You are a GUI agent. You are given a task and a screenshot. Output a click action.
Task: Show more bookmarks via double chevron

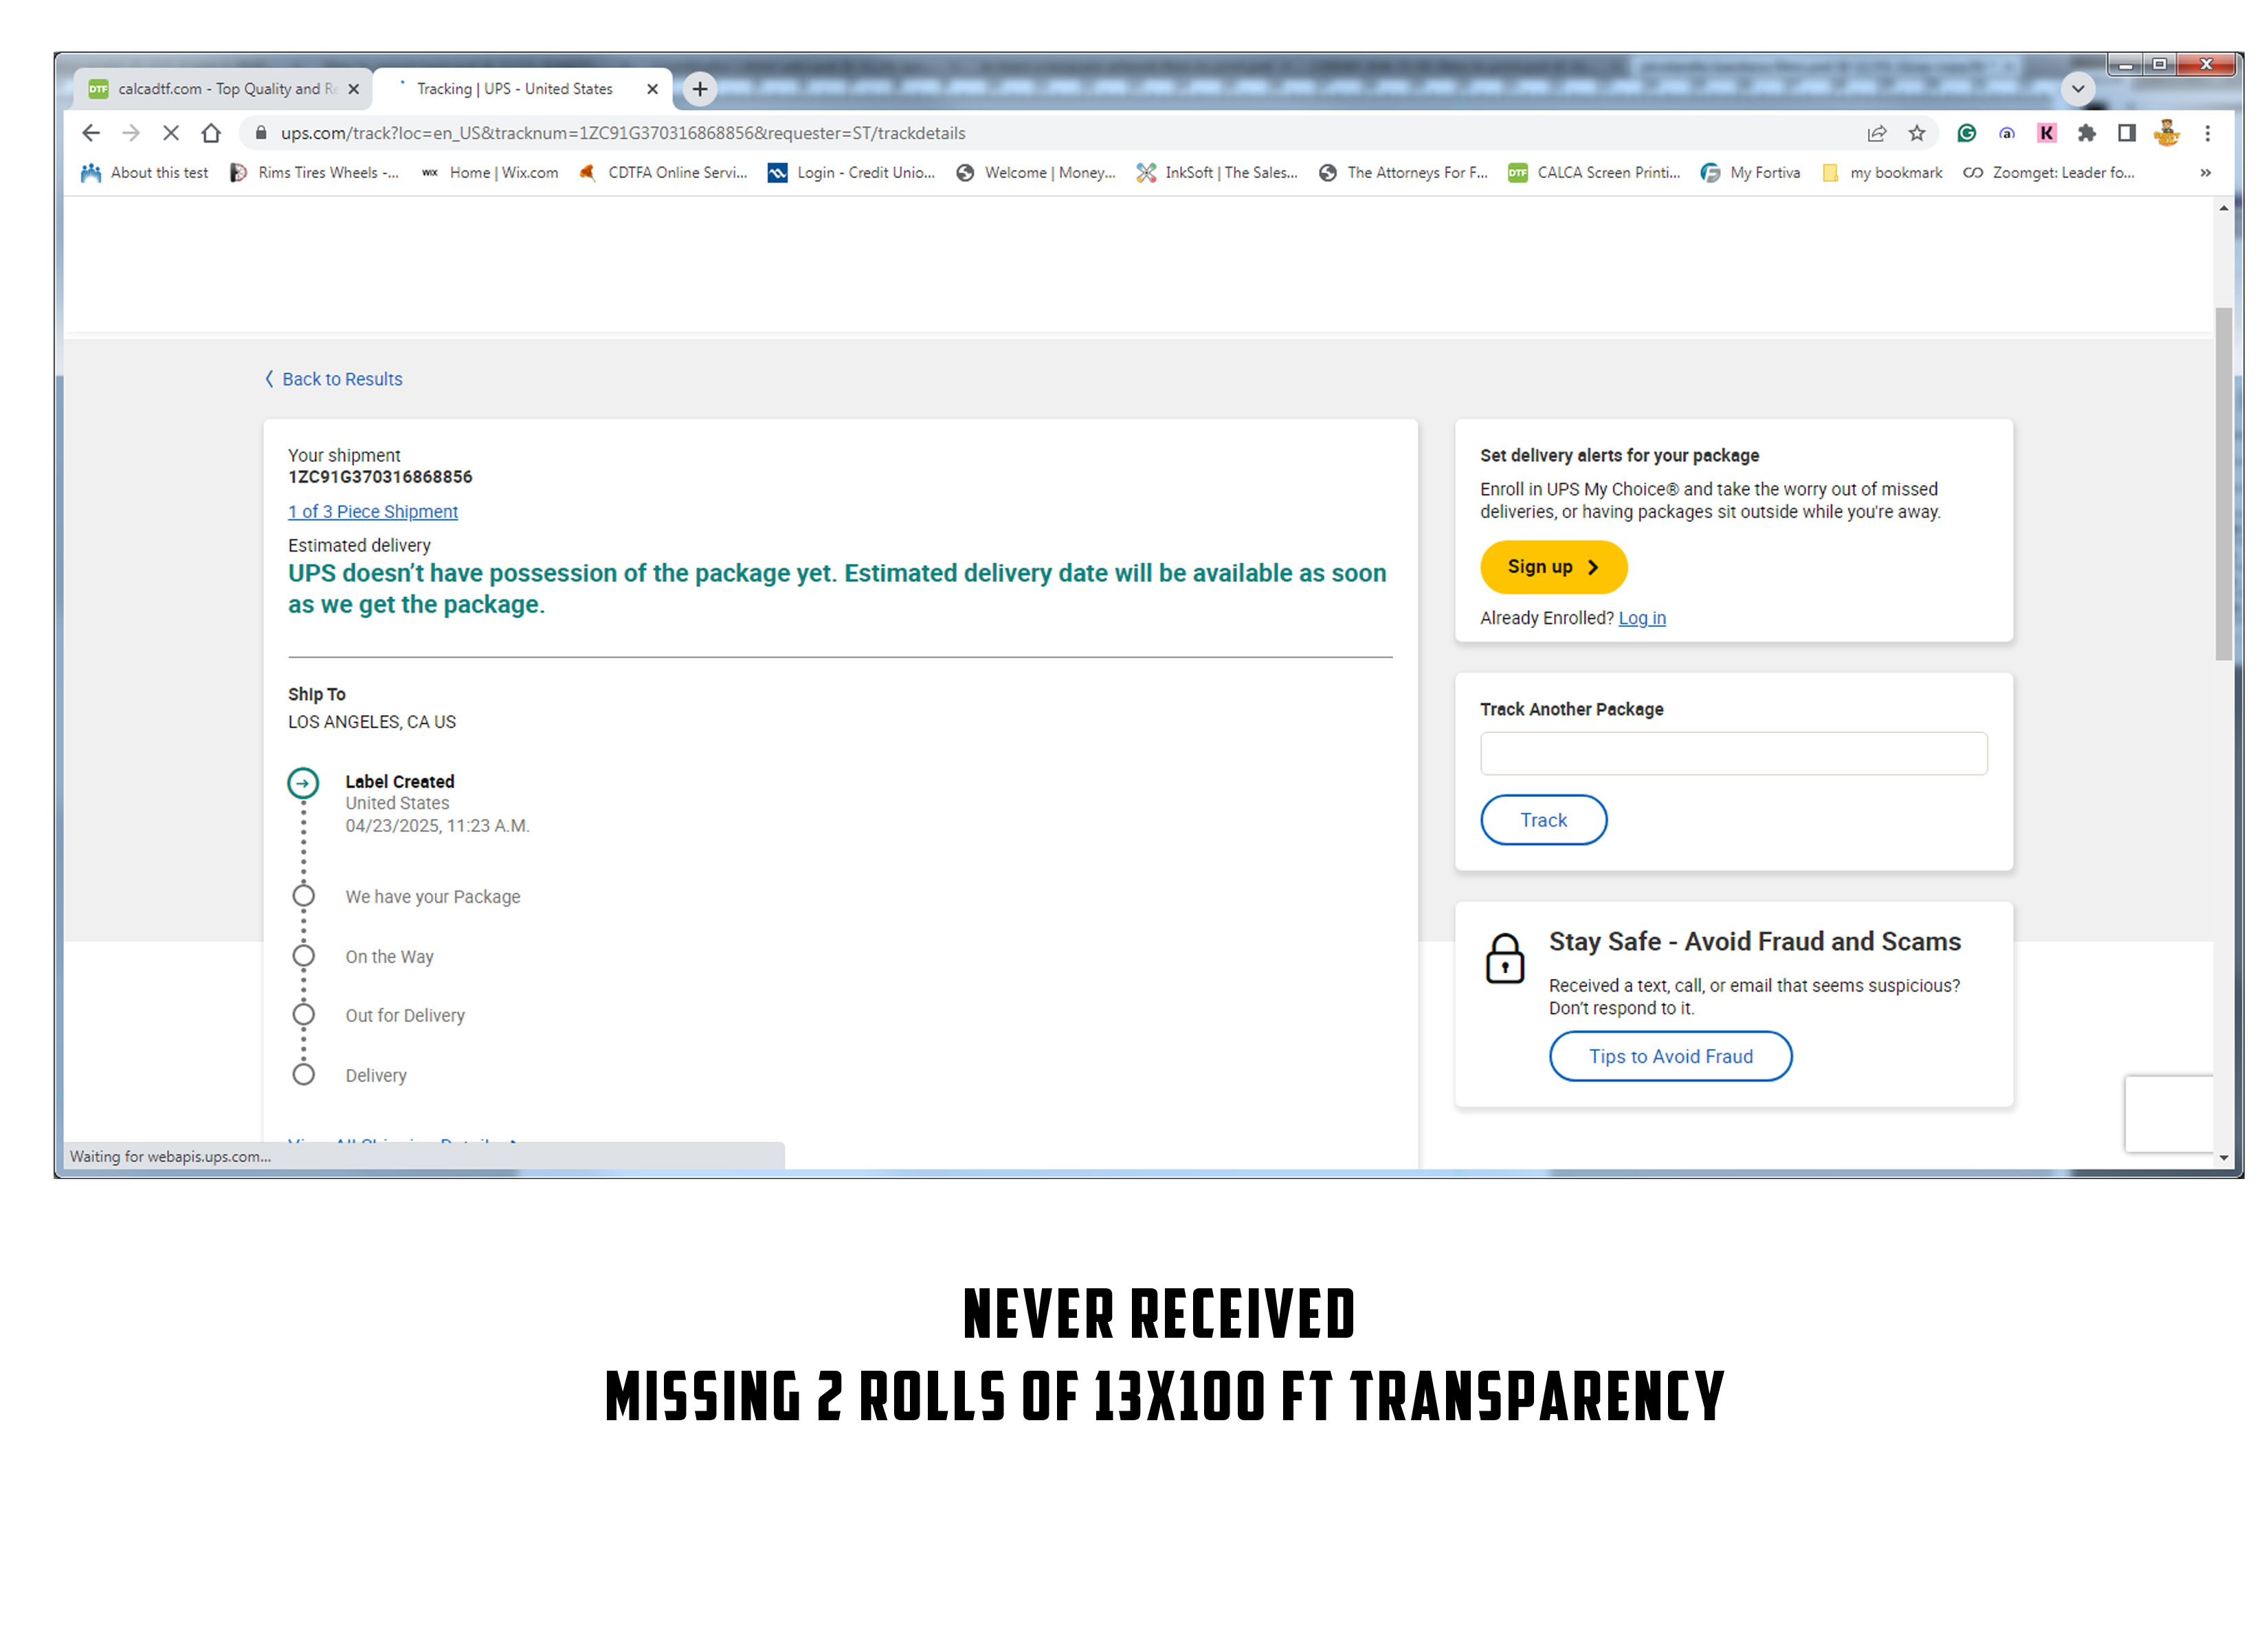2205,173
